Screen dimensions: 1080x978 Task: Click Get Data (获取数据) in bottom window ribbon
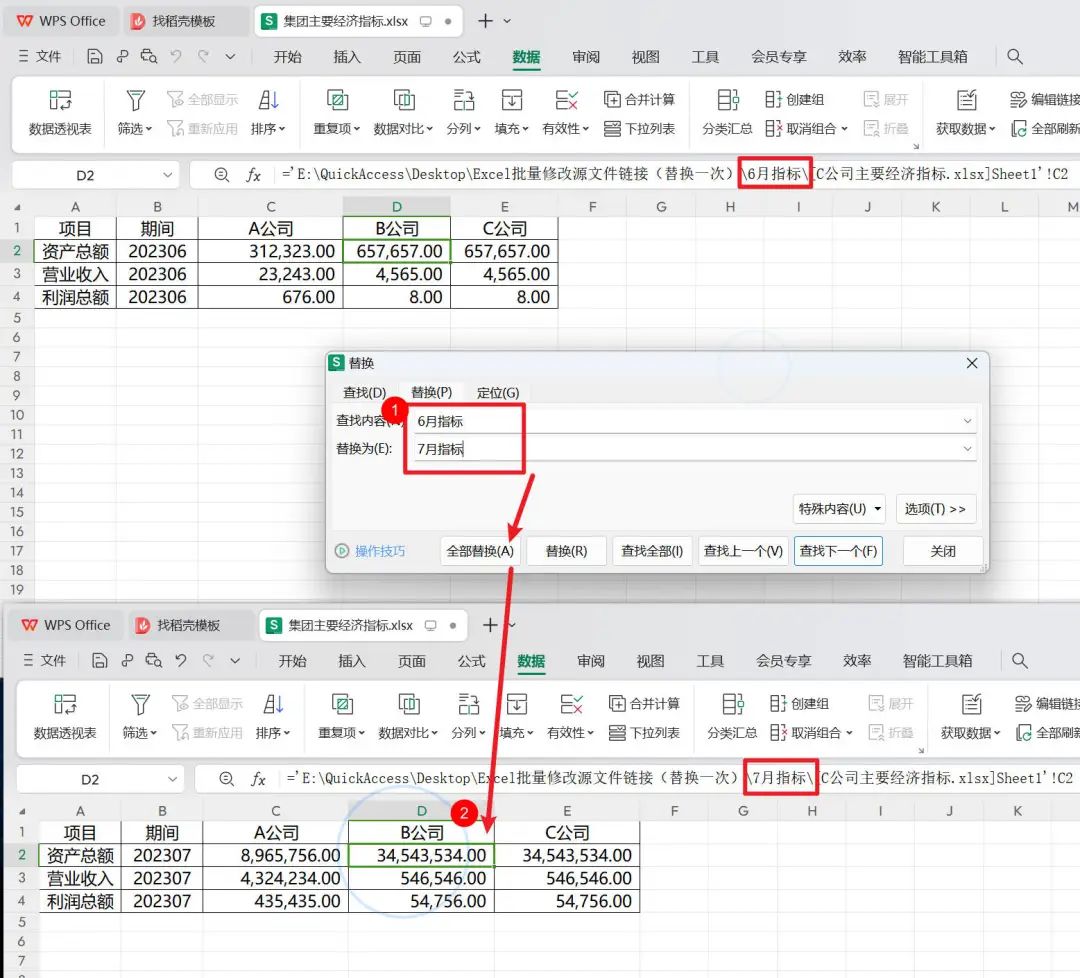tap(970, 717)
